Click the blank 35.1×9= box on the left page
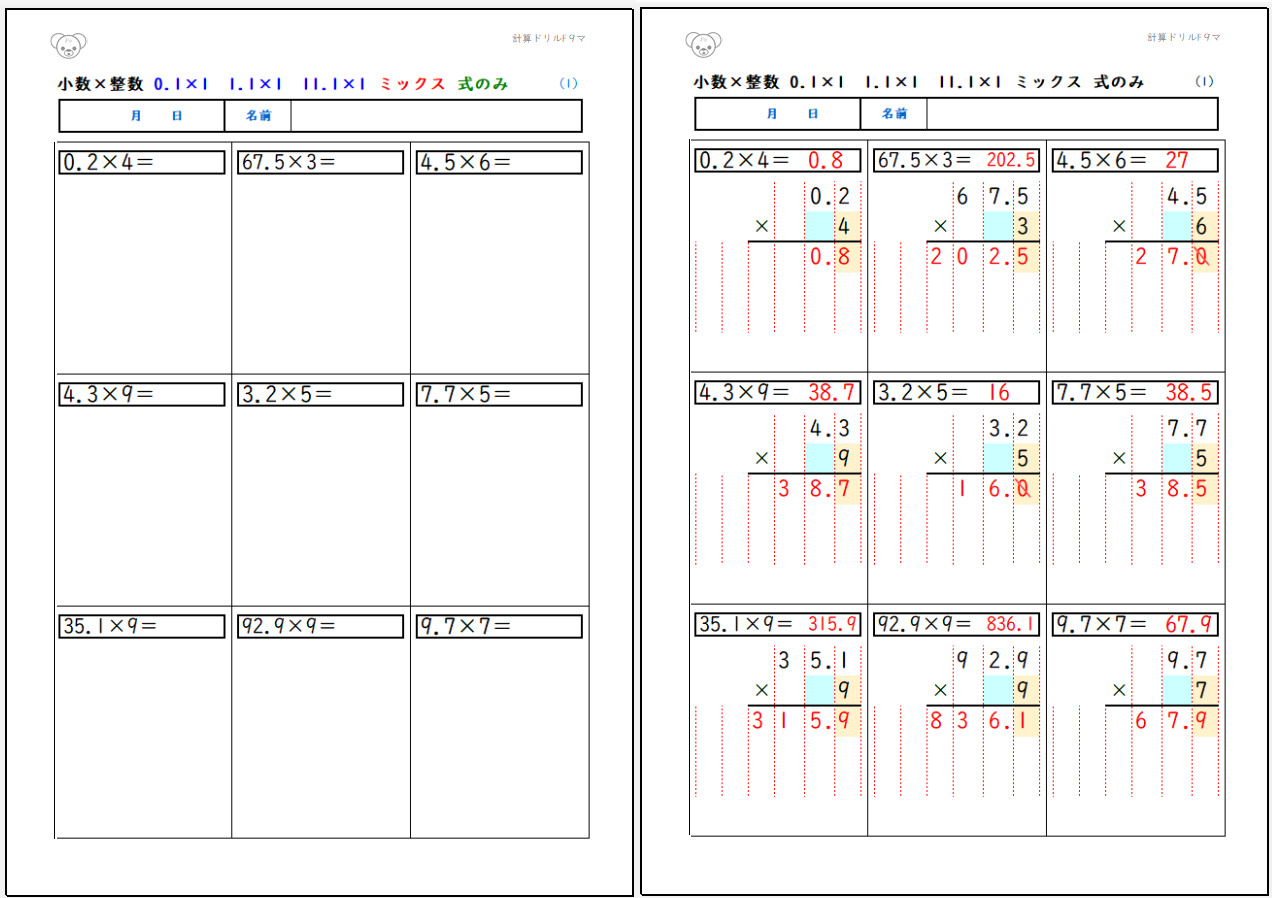The width and height of the screenshot is (1272, 898). point(142,626)
